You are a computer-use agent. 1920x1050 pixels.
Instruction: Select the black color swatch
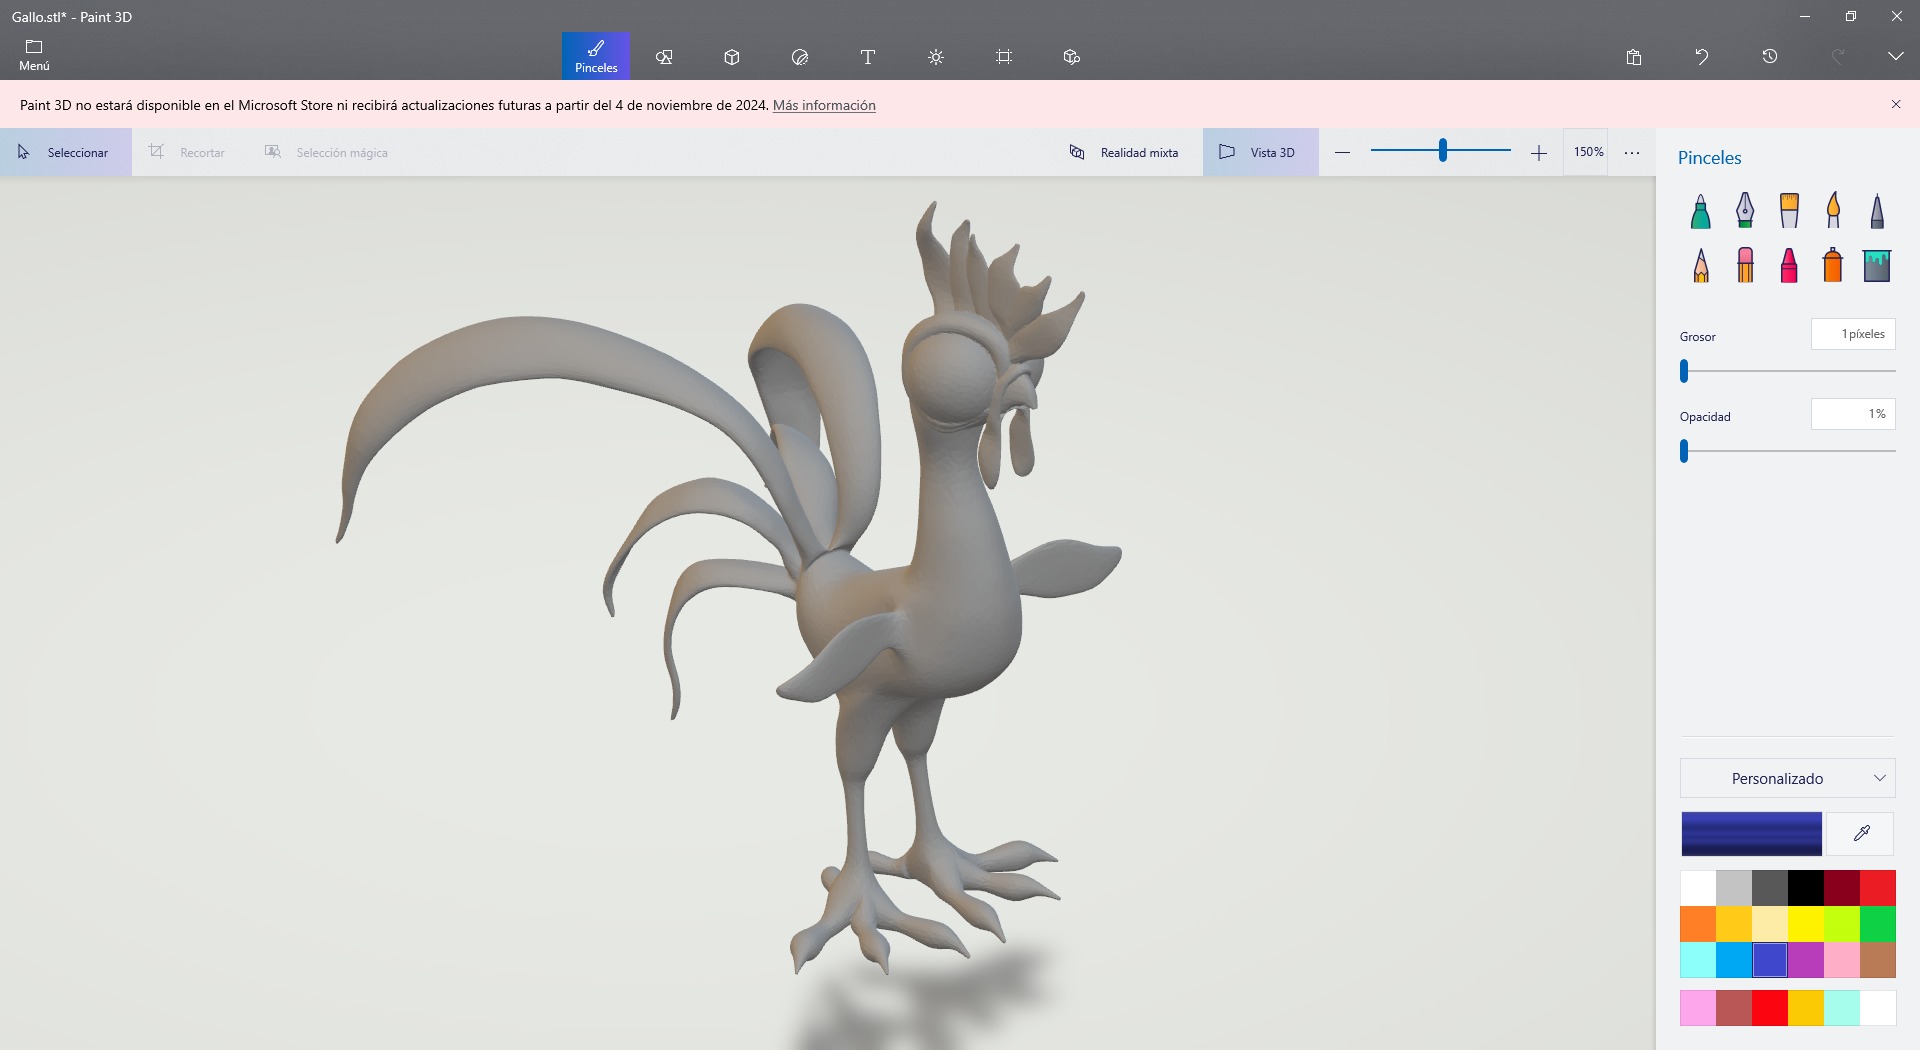(x=1806, y=888)
